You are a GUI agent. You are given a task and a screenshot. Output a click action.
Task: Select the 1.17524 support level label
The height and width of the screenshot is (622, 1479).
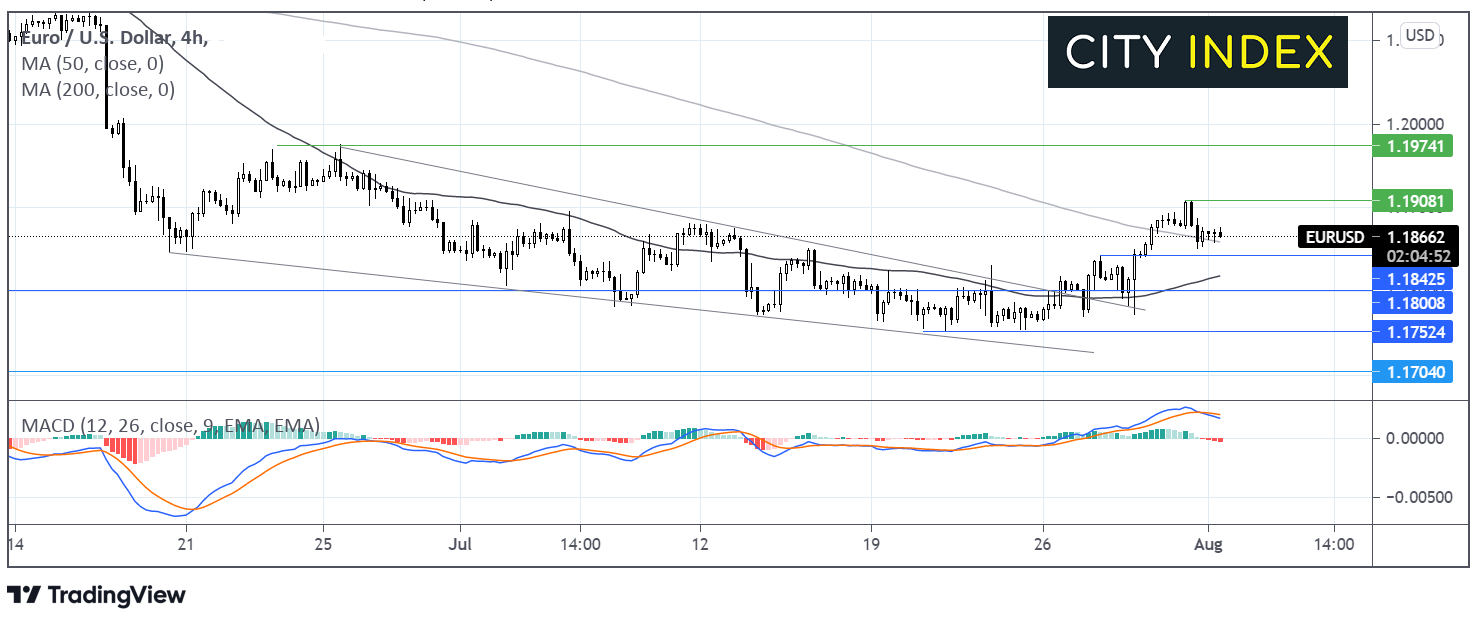point(1414,331)
